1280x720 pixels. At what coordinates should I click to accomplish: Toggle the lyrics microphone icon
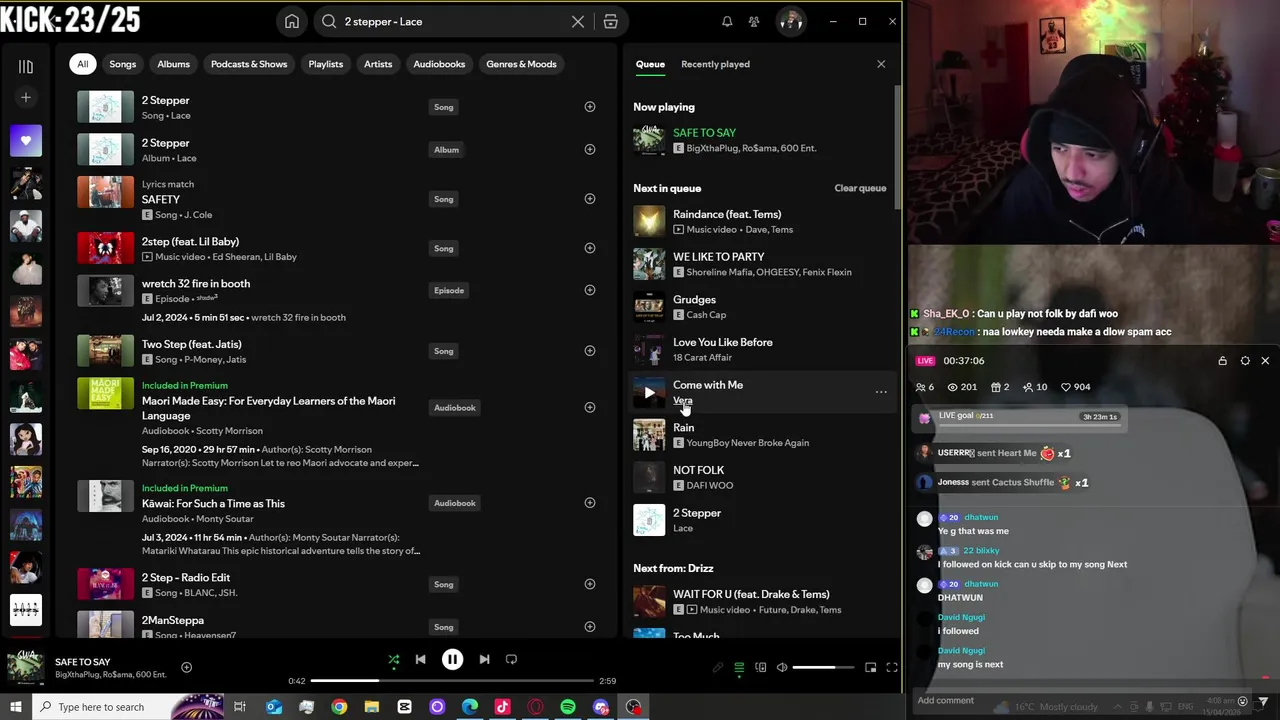coord(717,668)
